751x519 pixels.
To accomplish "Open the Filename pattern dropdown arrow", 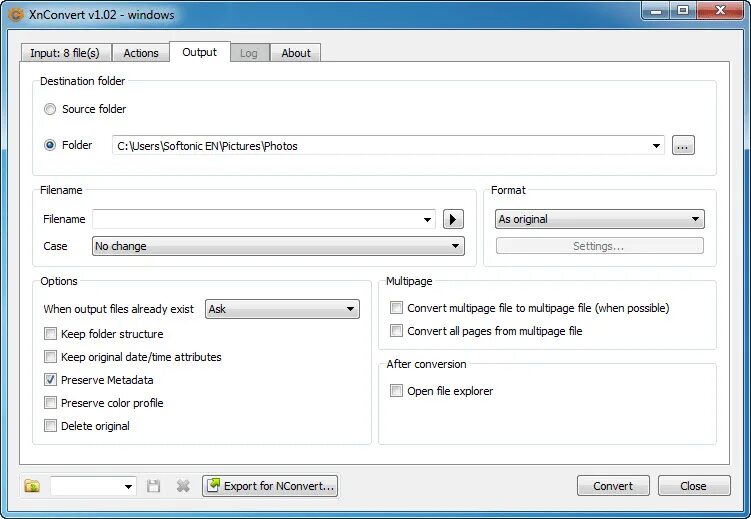I will click(x=427, y=220).
